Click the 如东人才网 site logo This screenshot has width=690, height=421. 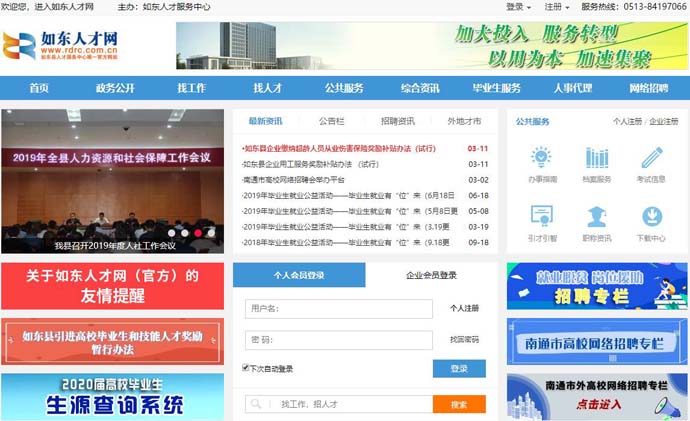pyautogui.click(x=62, y=46)
